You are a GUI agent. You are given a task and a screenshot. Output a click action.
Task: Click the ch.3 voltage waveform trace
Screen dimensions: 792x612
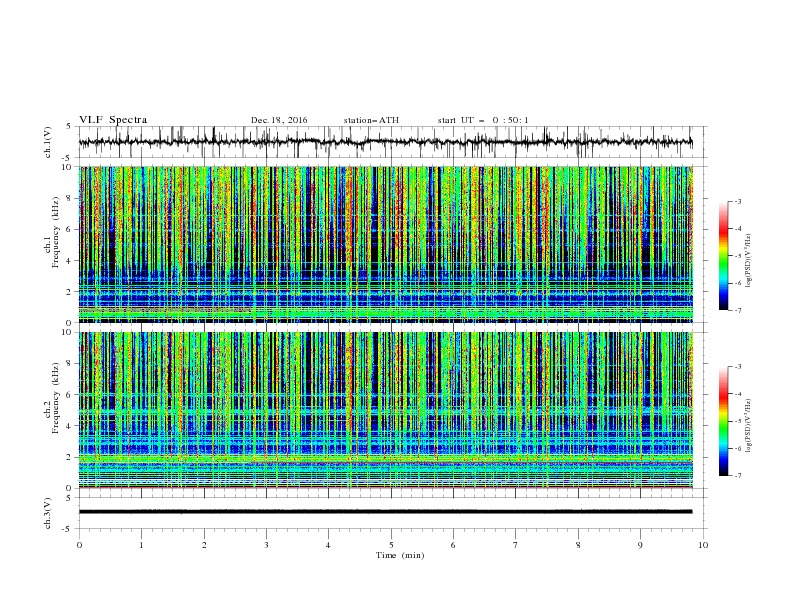tap(385, 512)
